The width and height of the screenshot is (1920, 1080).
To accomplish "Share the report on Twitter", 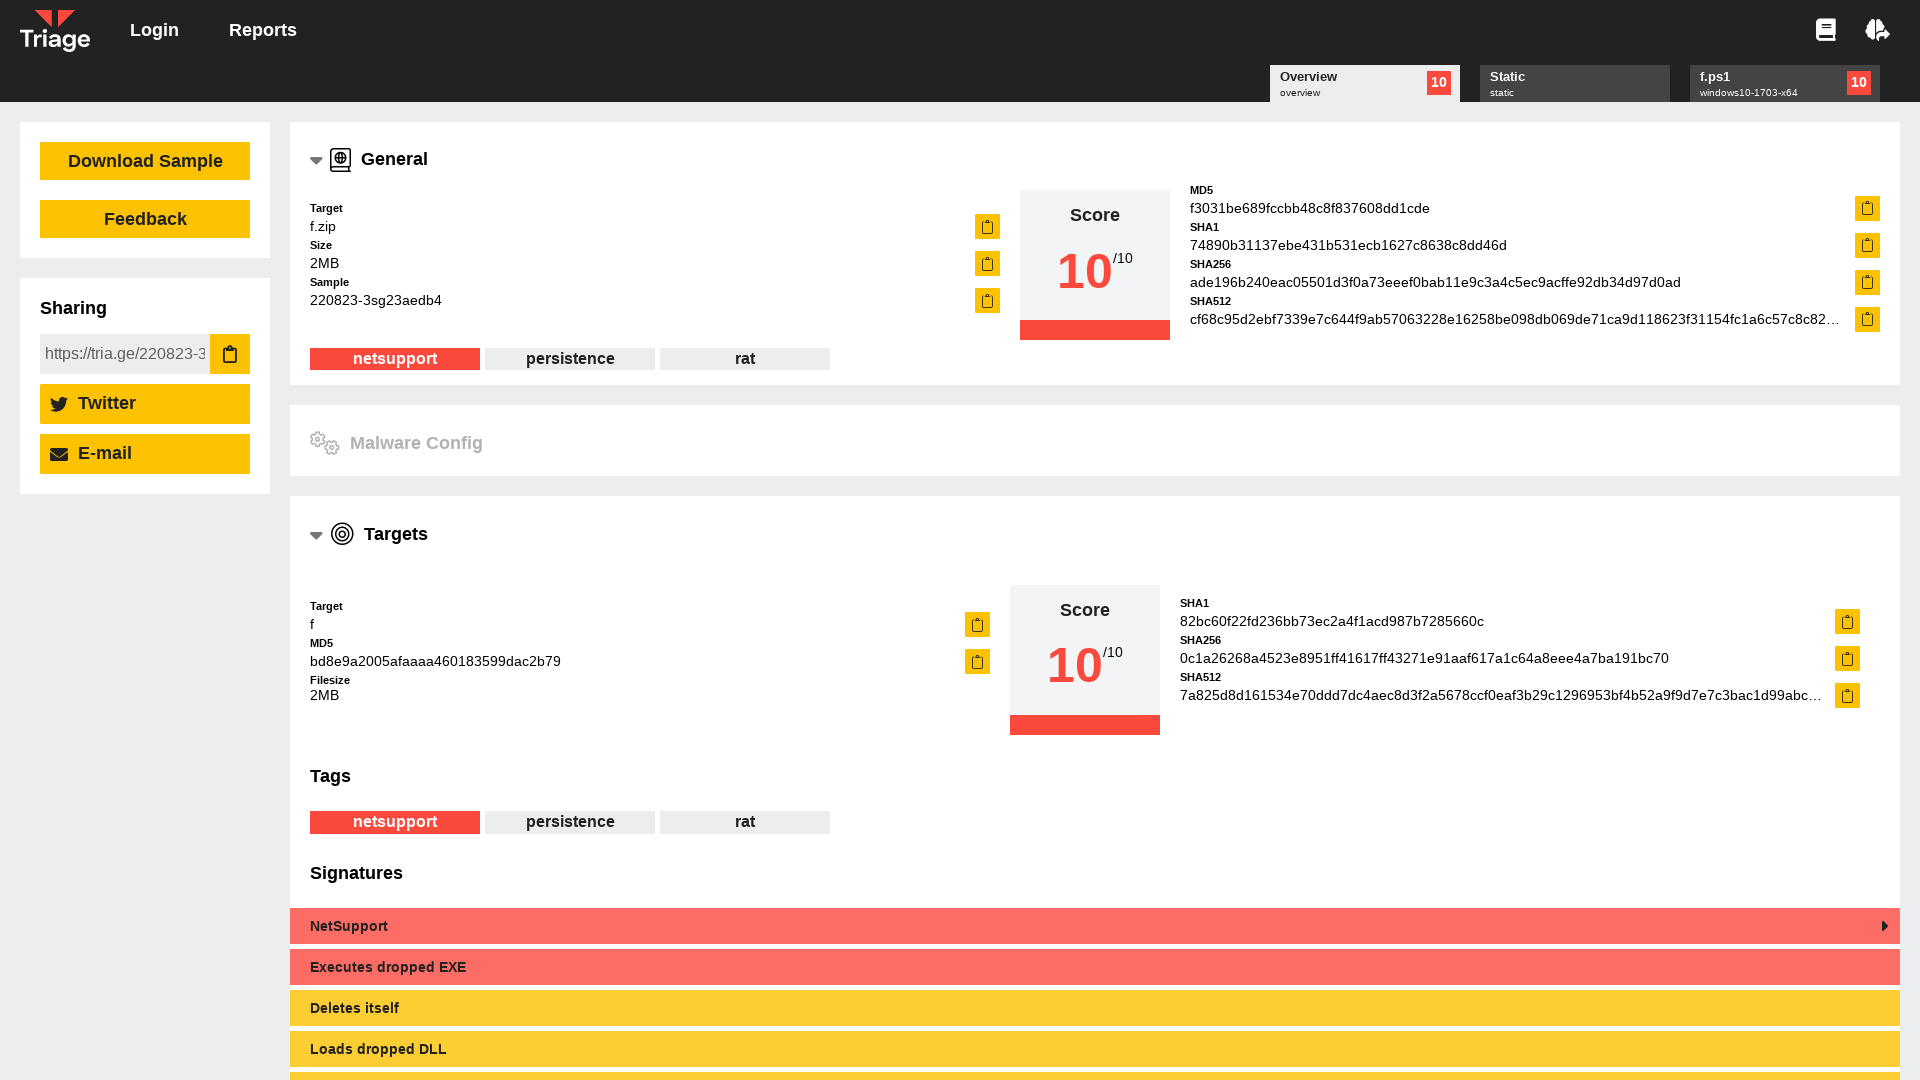I will coord(144,403).
